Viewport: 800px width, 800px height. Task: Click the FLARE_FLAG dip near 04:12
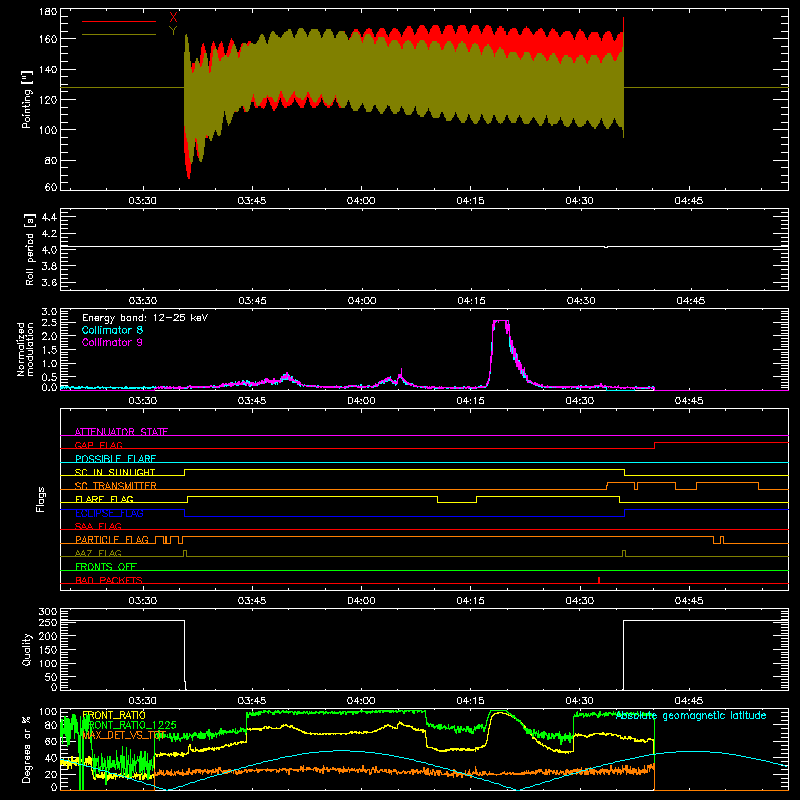(457, 499)
